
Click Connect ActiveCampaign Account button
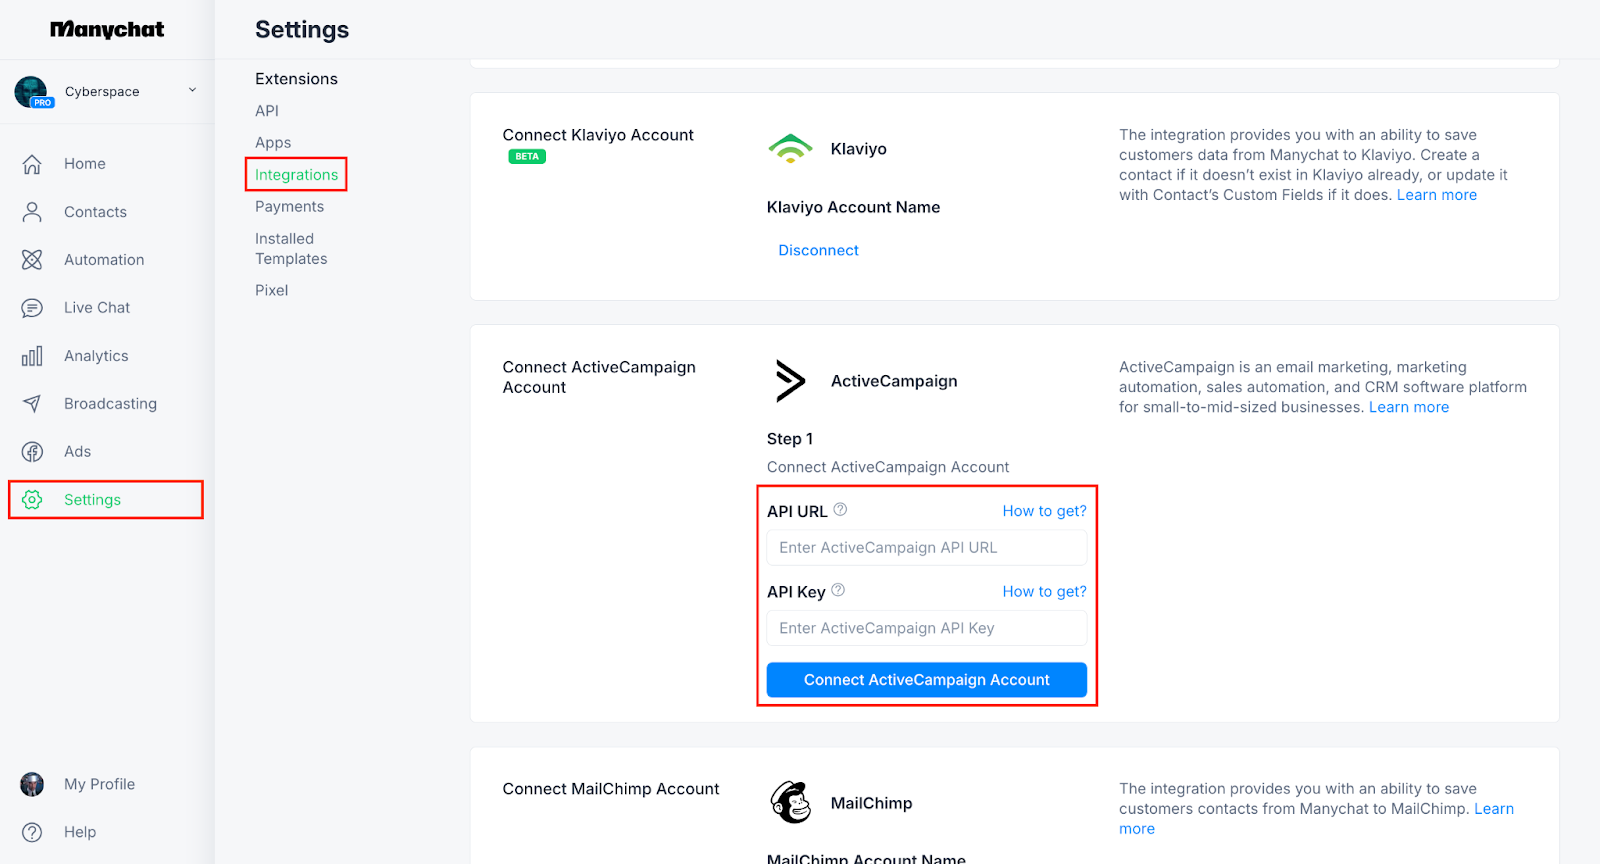[x=927, y=680]
